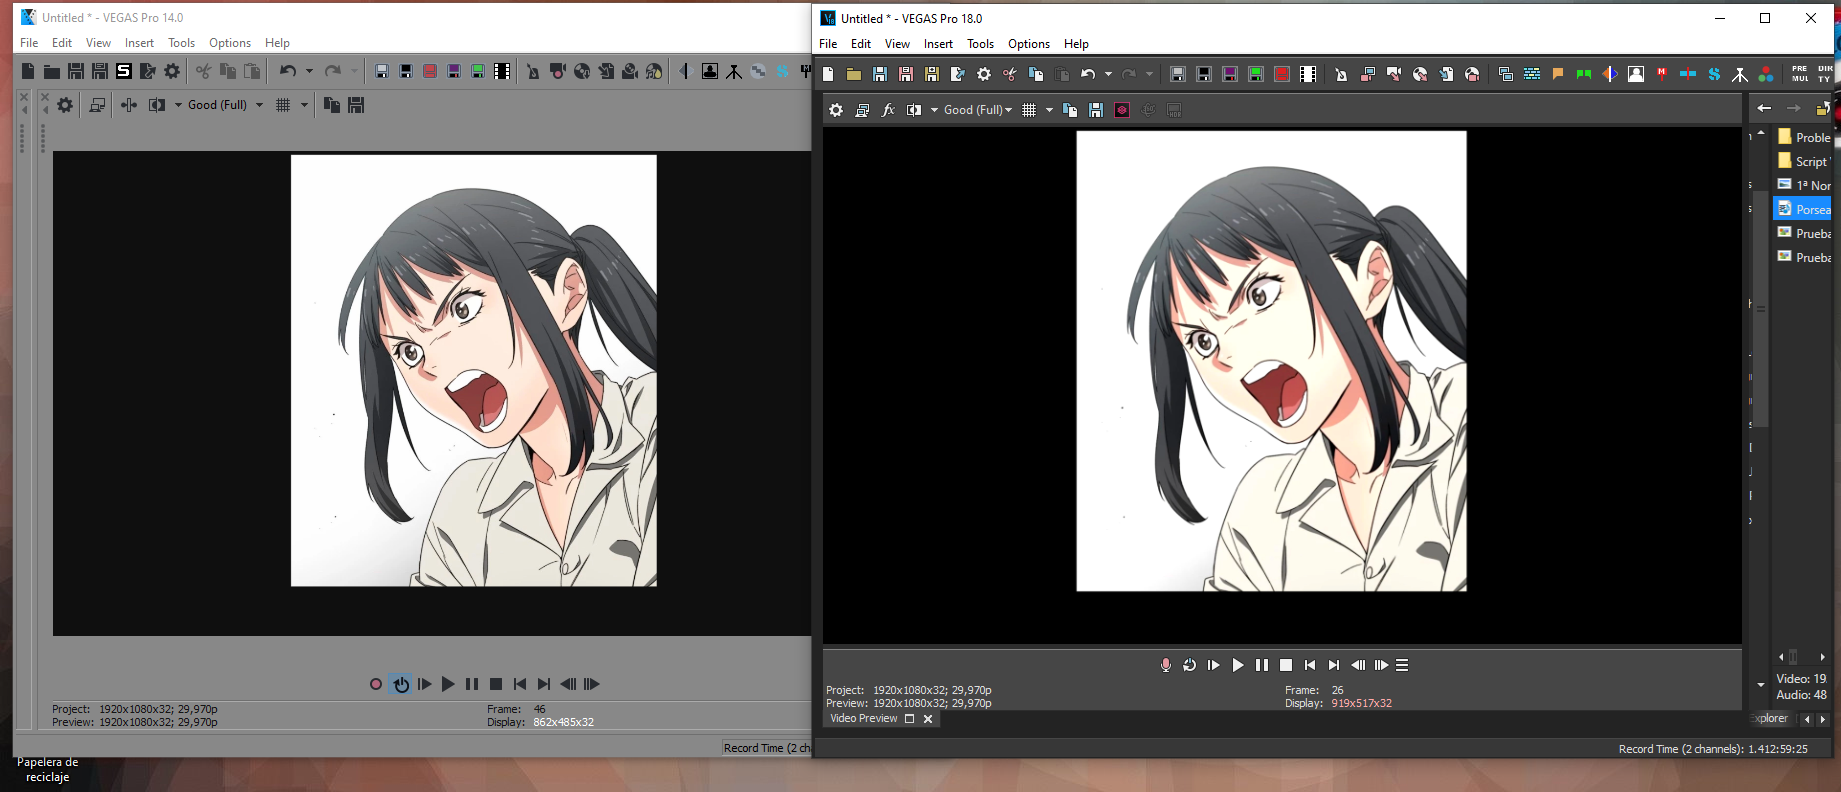Click New project icon in VEGAS Pro 14
The width and height of the screenshot is (1841, 792).
(28, 71)
